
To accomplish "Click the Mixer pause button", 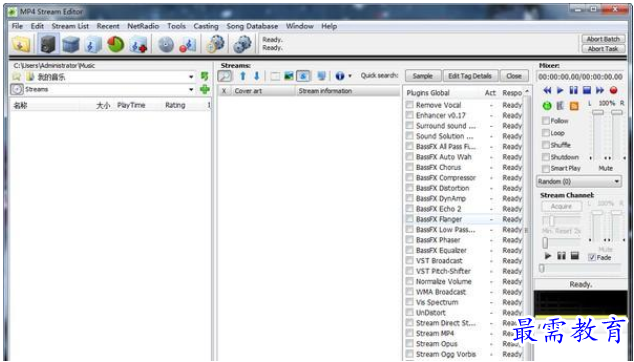I will pos(574,90).
